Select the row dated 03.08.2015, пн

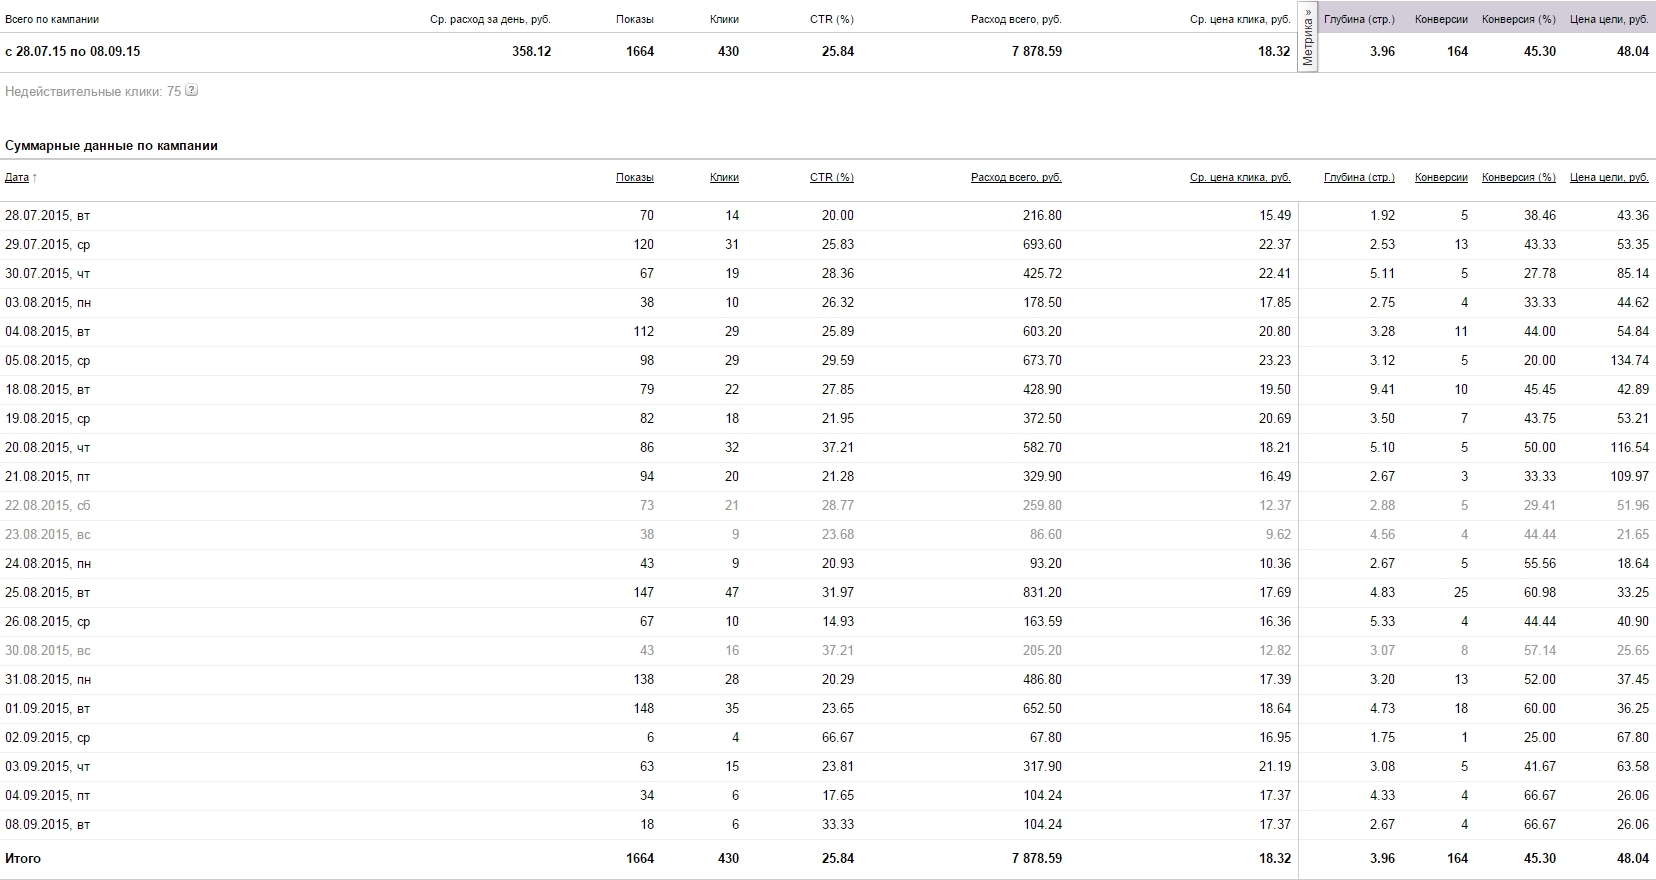tap(828, 302)
